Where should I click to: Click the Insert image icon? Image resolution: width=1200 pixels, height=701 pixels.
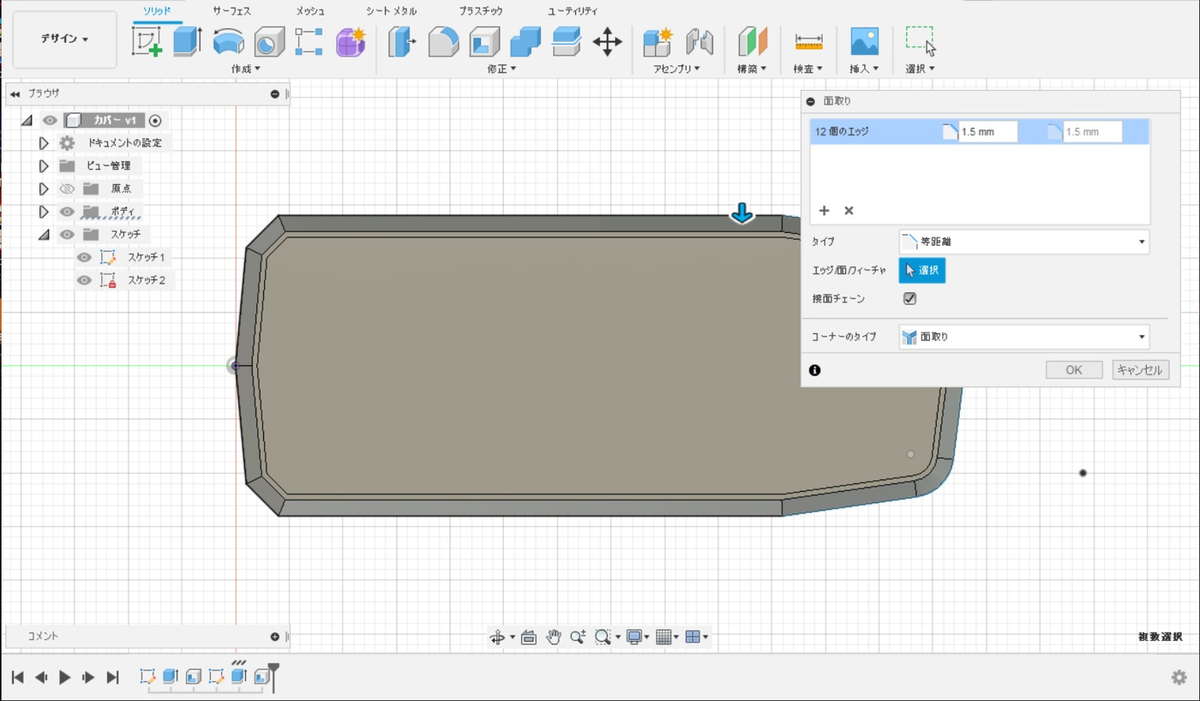864,41
